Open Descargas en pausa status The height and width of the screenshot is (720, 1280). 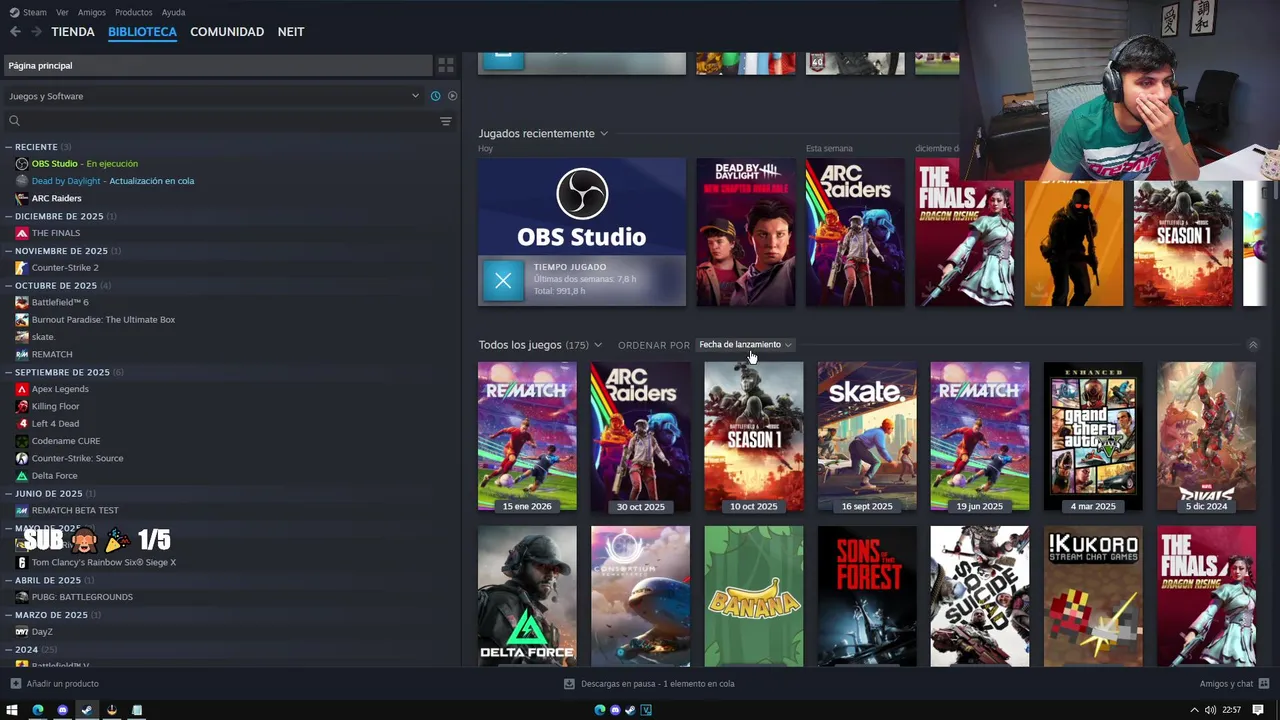click(649, 684)
